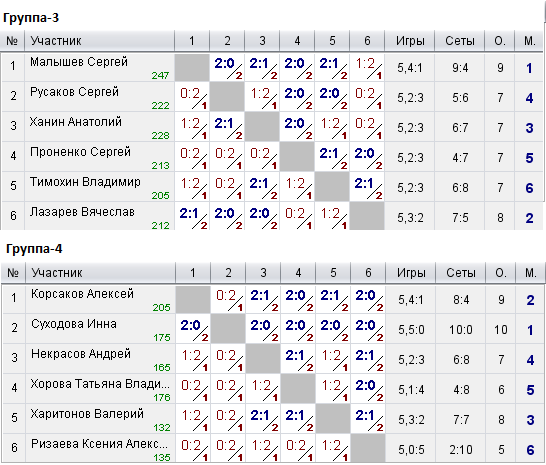Open Корсаков Алексей's 0:2 loss cell
The image size is (546, 465).
click(228, 300)
